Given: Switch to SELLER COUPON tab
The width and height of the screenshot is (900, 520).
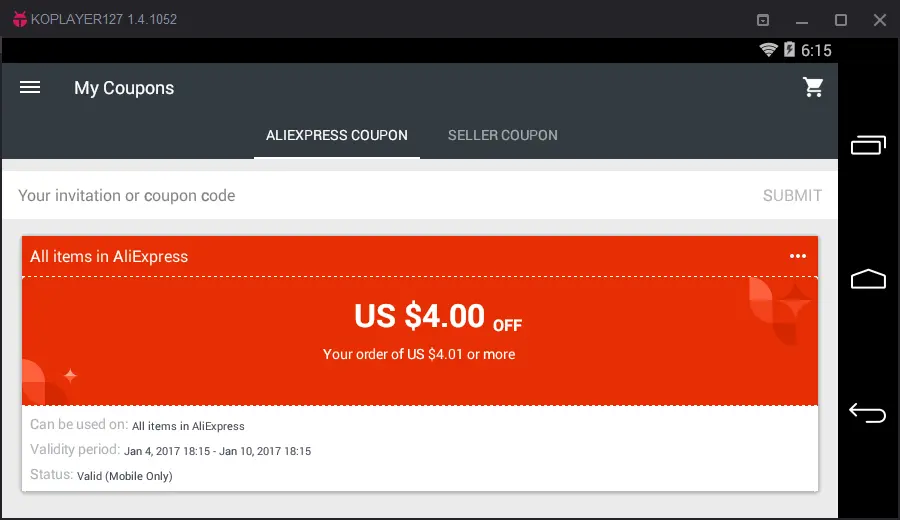Looking at the screenshot, I should click(x=503, y=135).
